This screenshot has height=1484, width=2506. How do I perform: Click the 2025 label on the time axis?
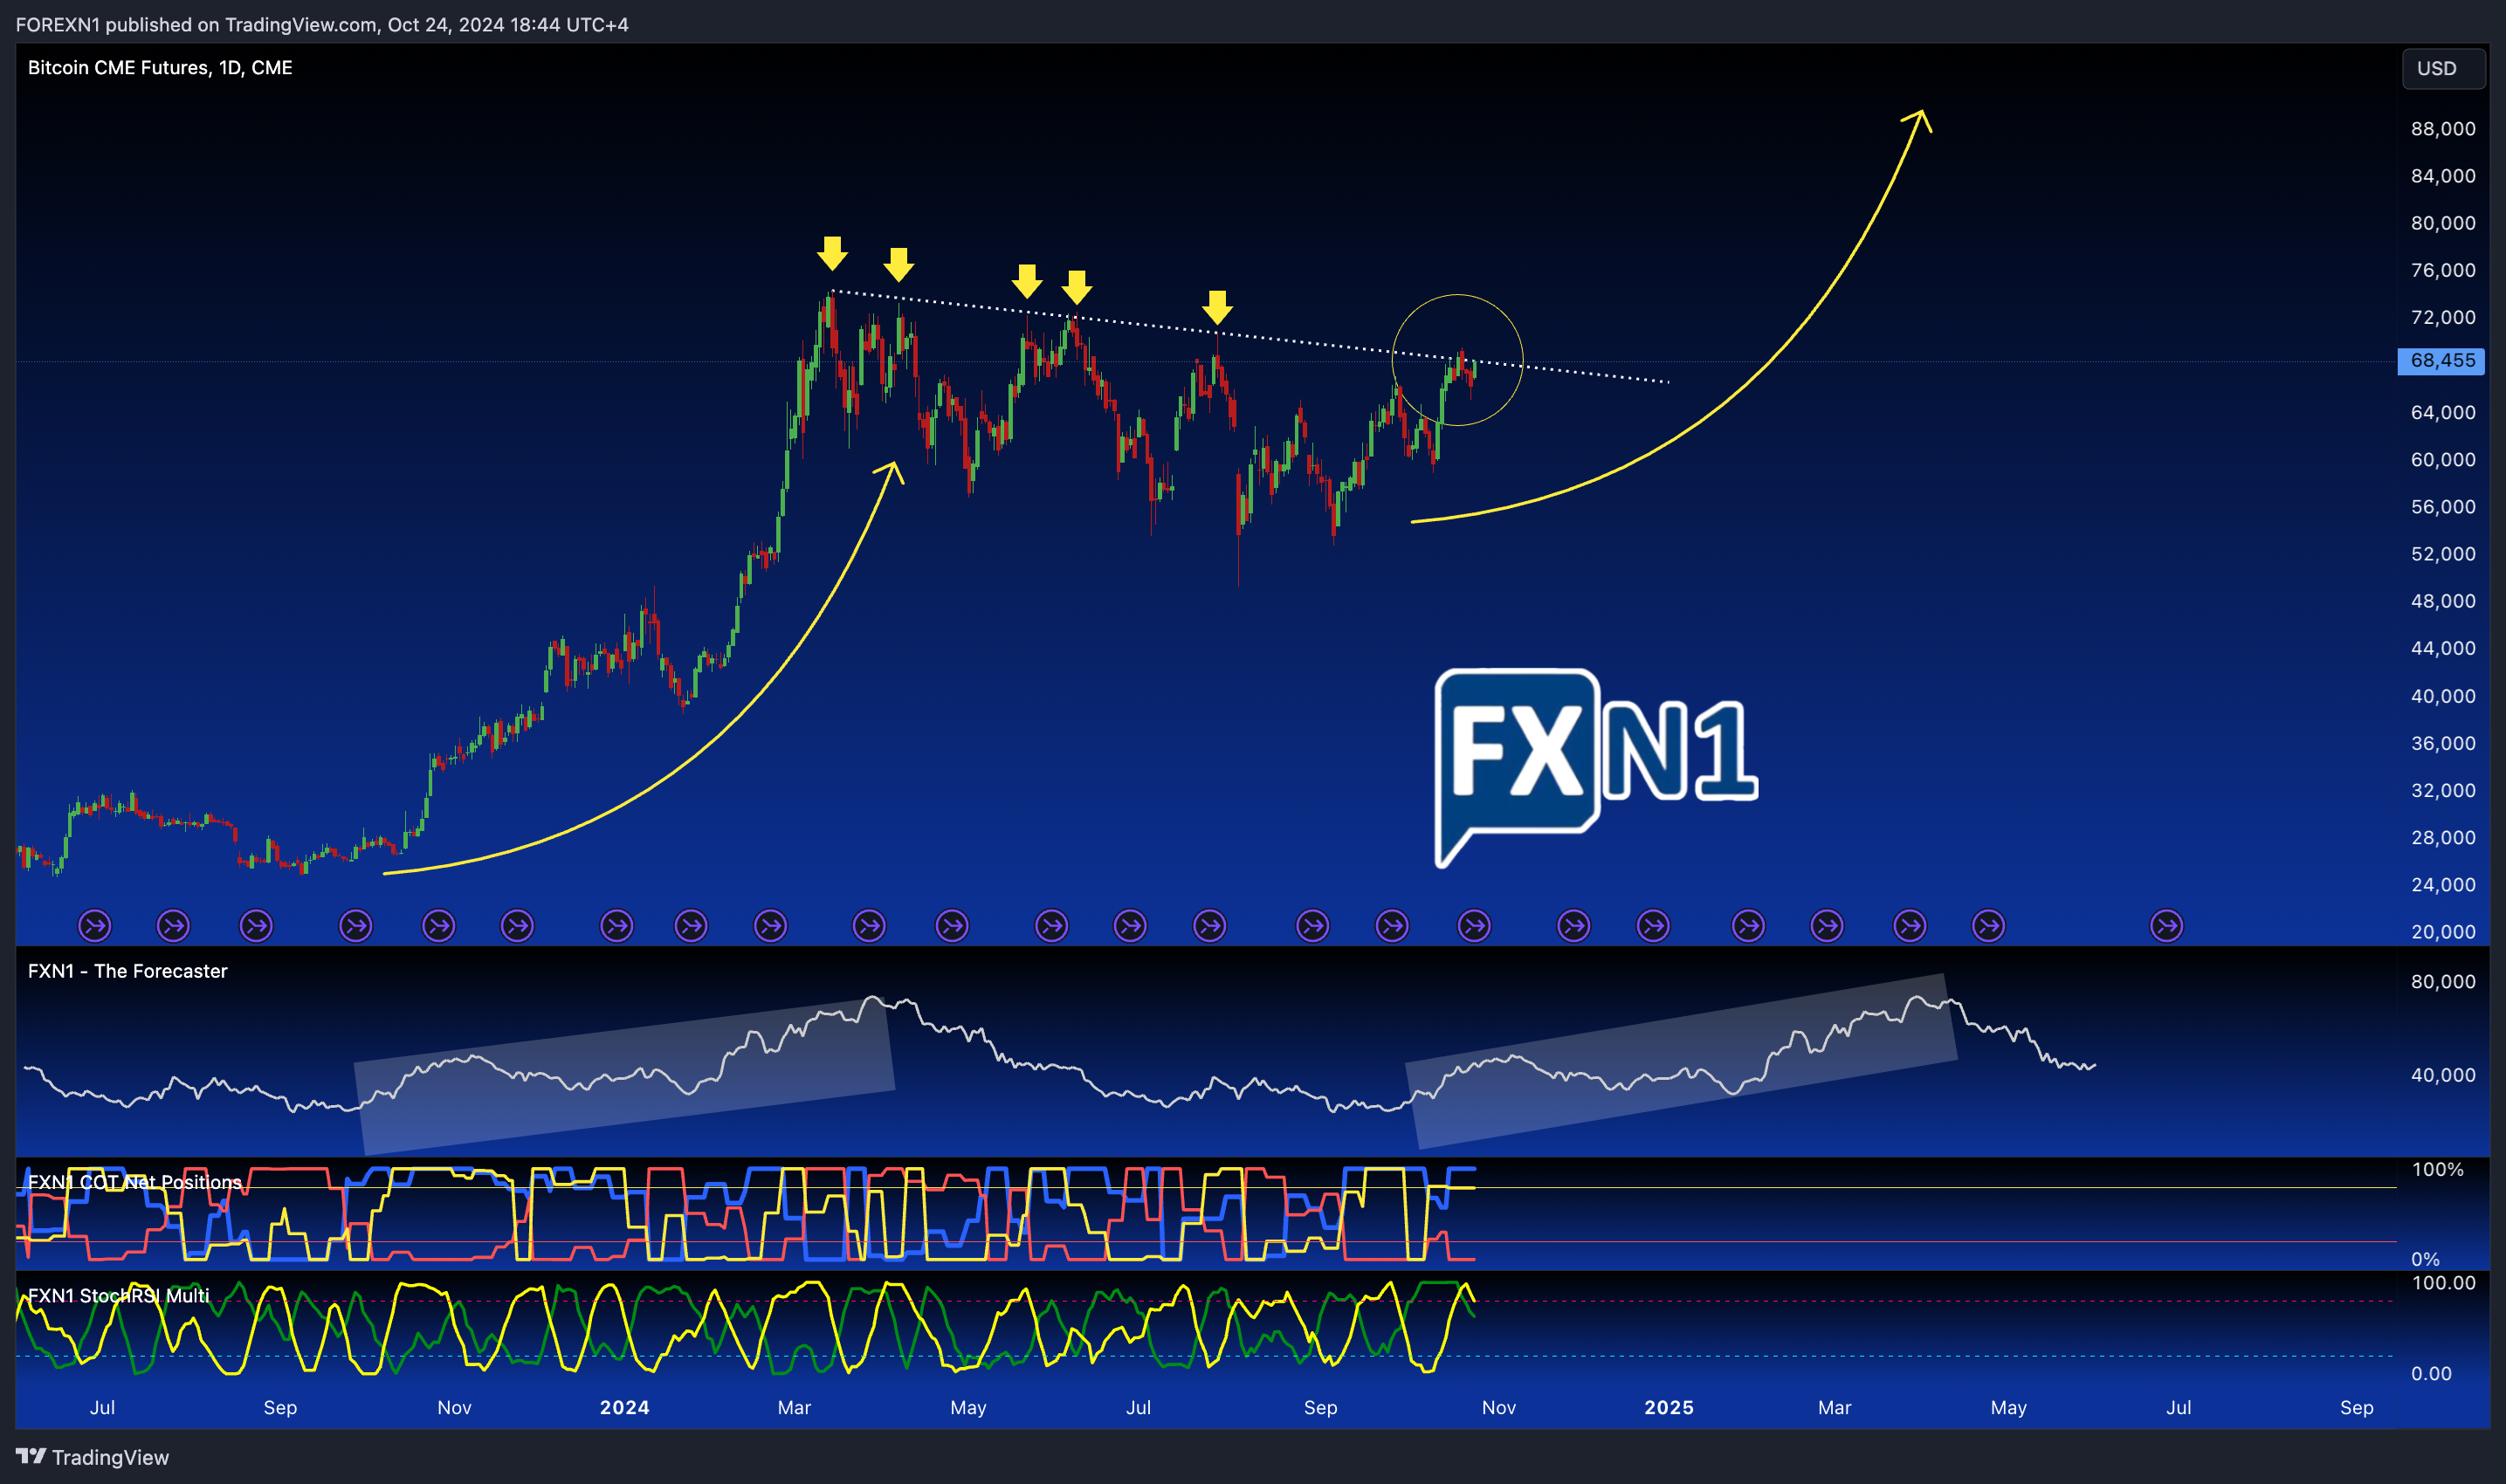[x=1669, y=1408]
